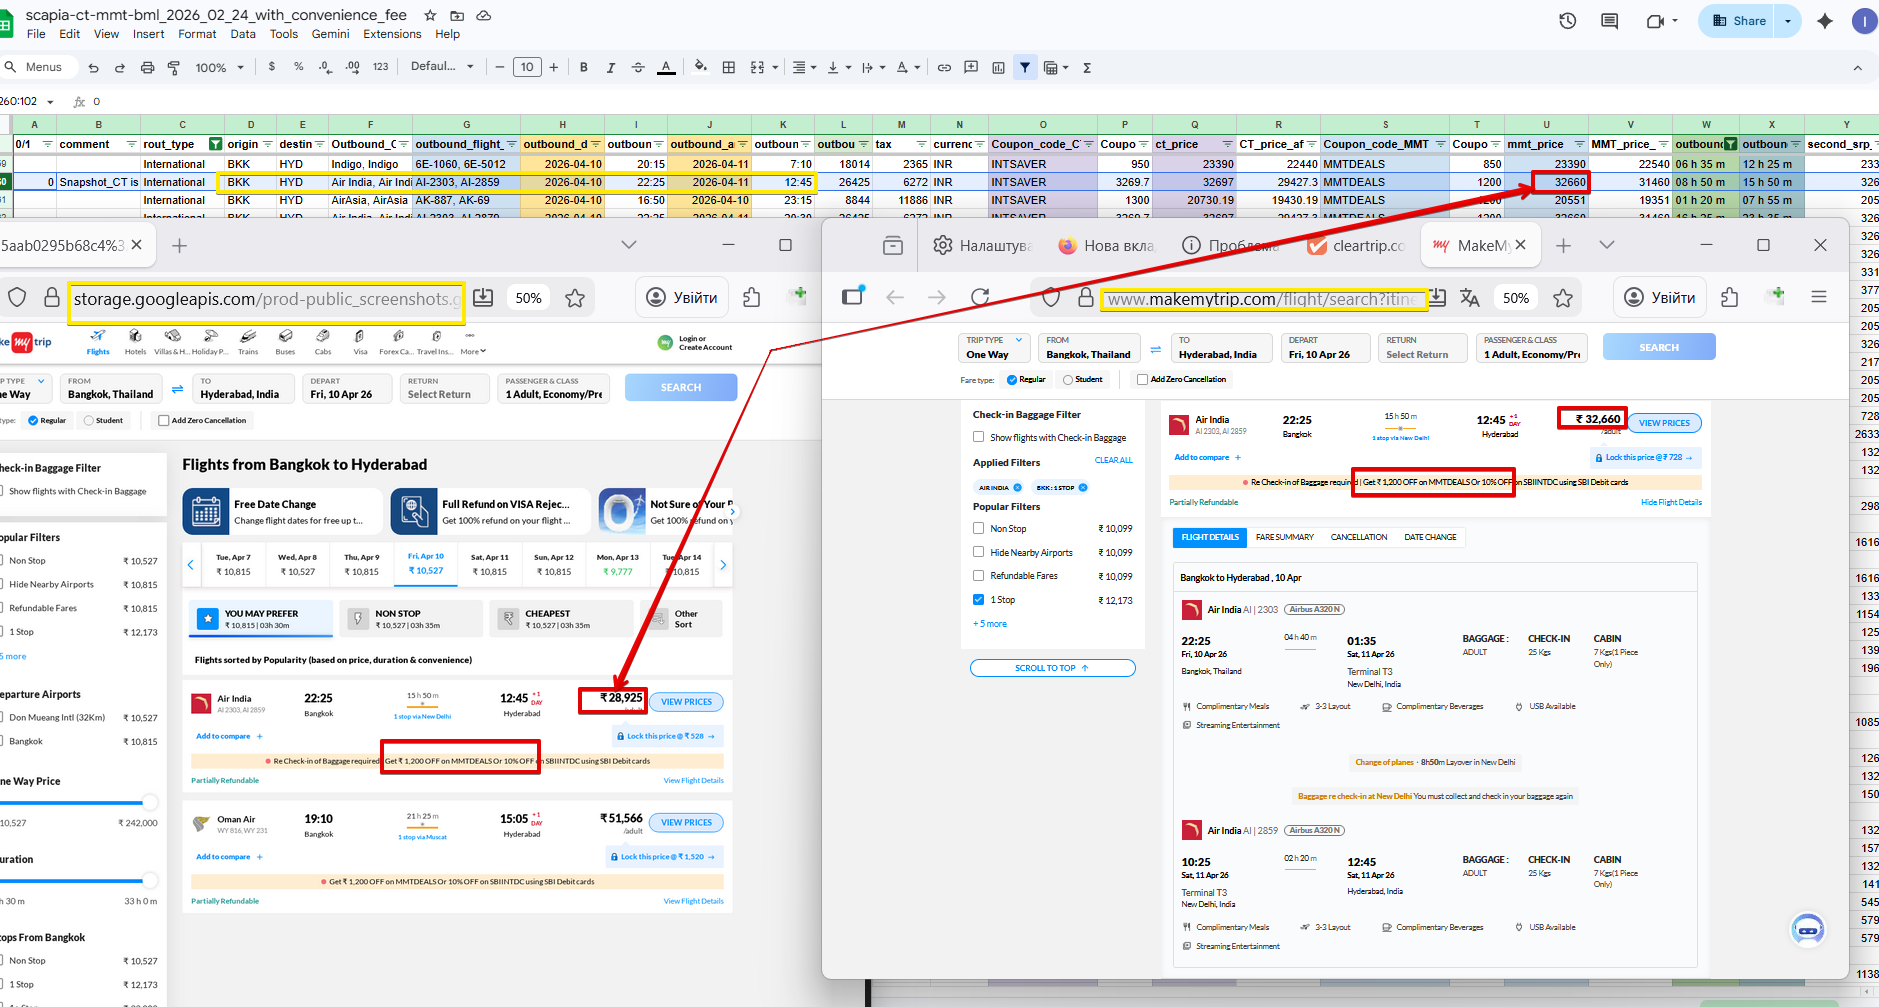Toggle strikethrough formatting in Sheets
1879x1007 pixels.
tap(638, 67)
